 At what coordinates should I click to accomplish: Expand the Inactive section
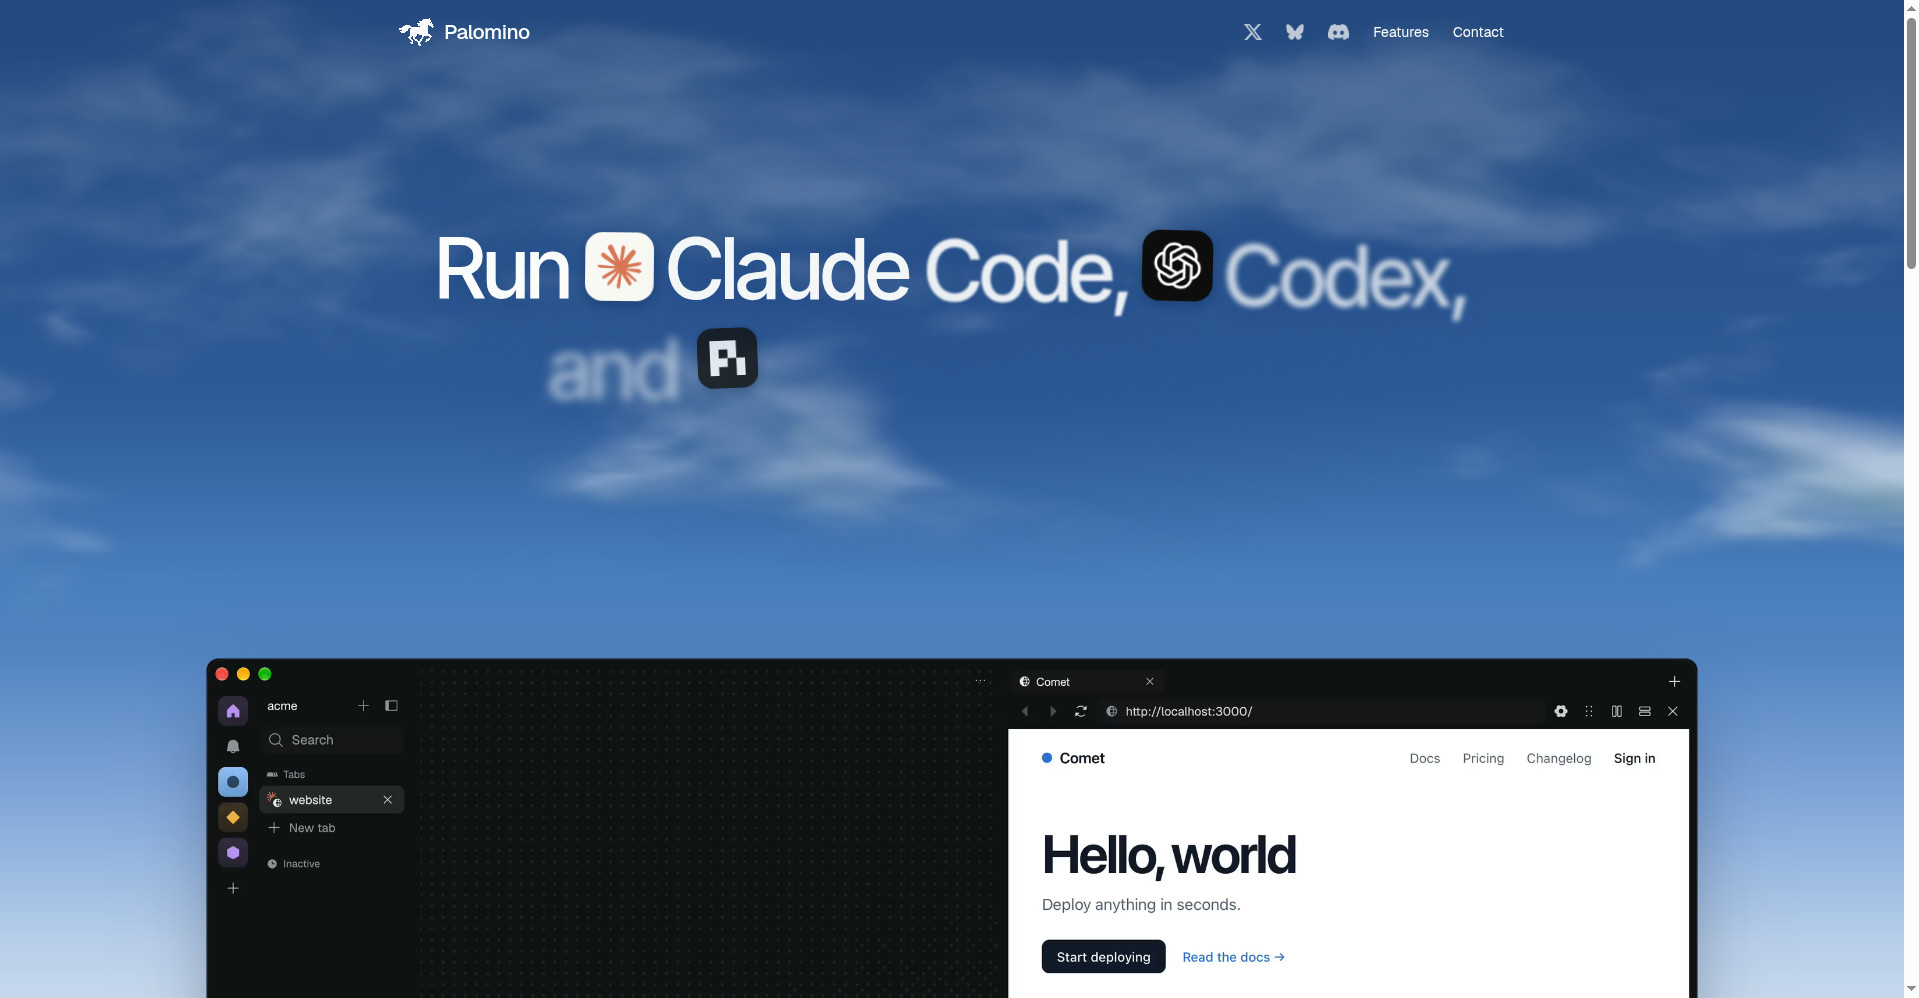(x=294, y=864)
